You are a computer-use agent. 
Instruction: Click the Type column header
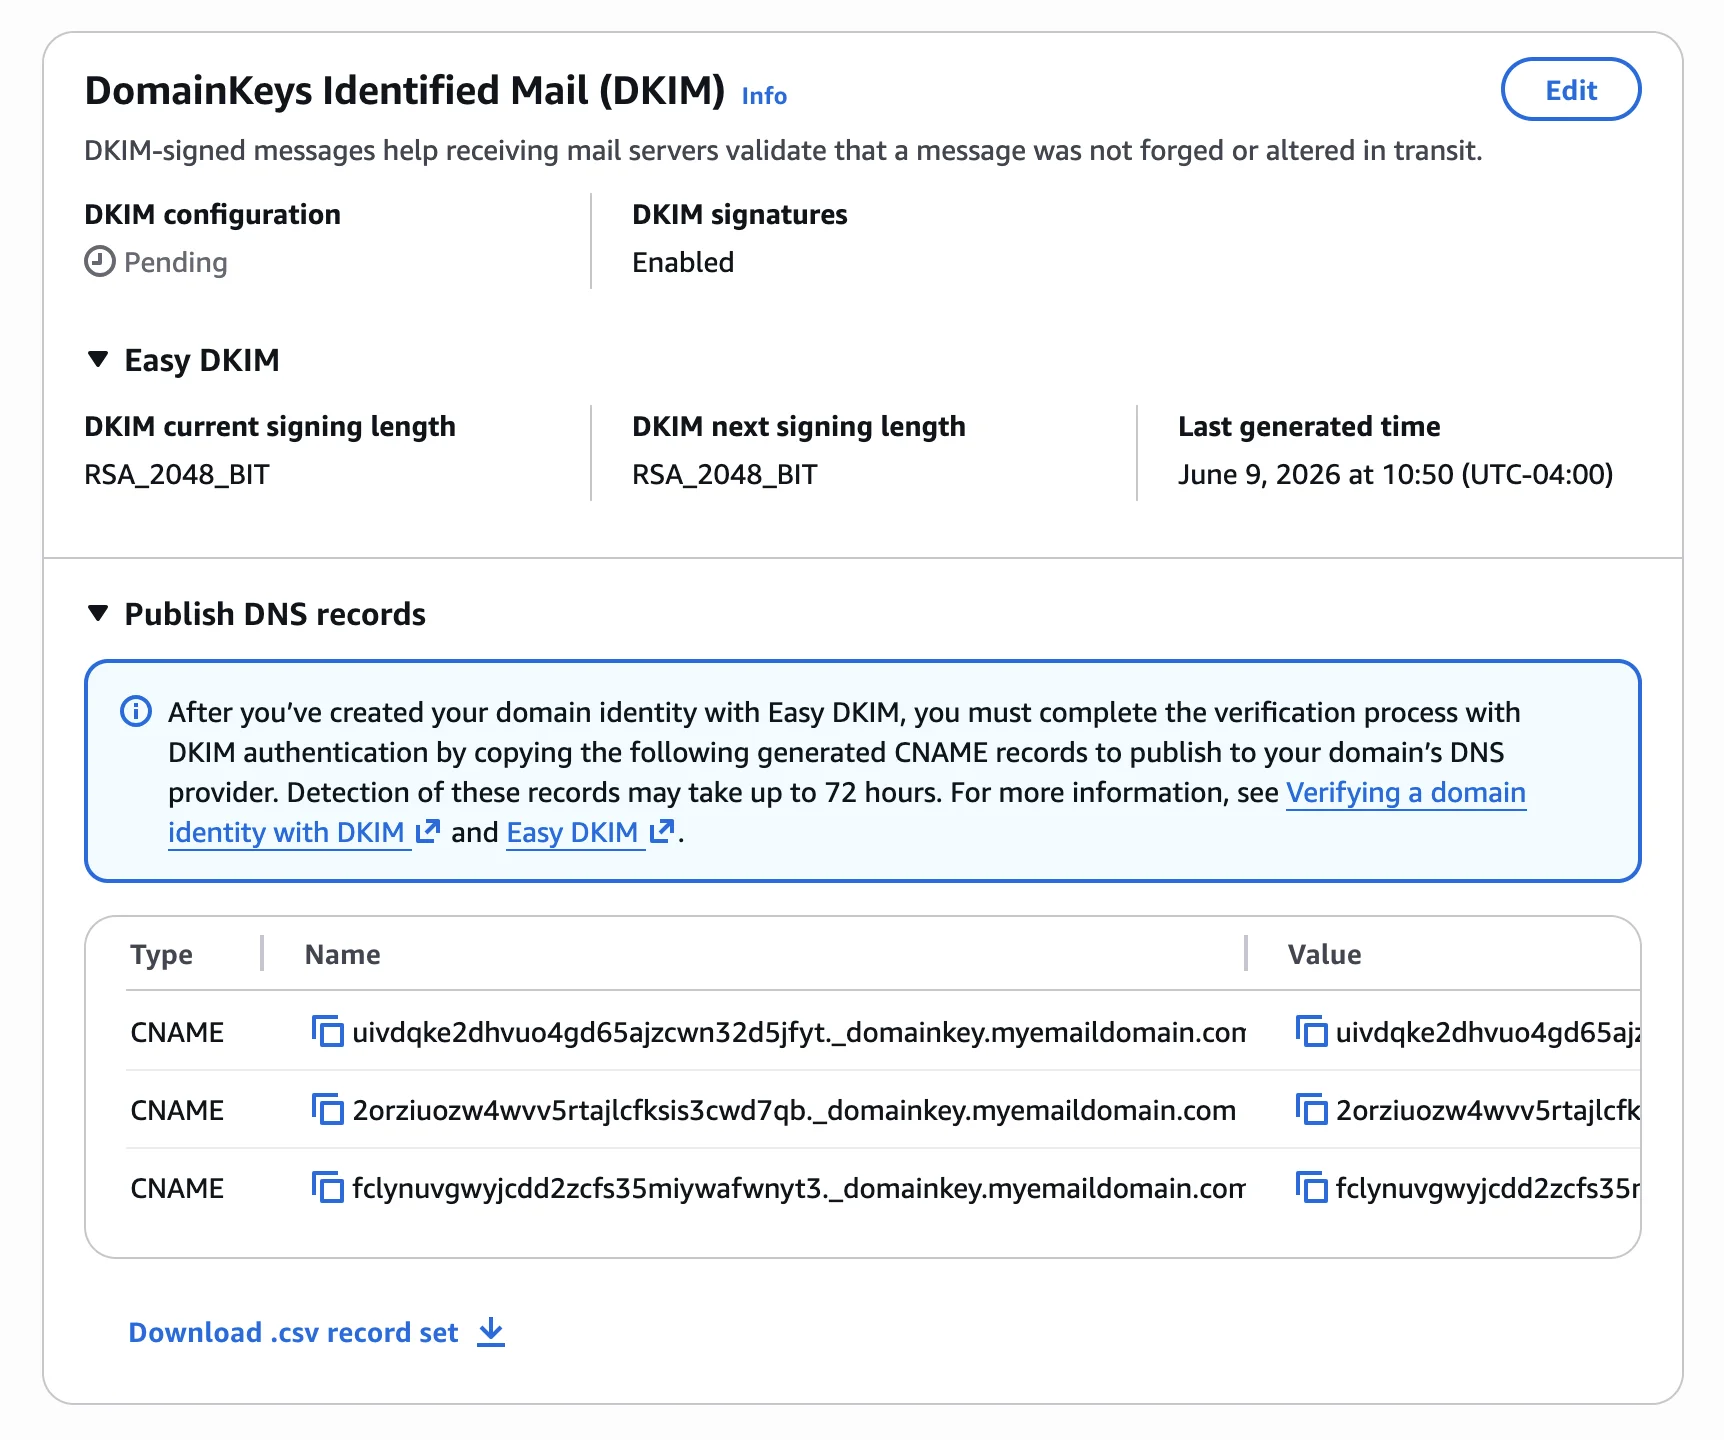162,954
